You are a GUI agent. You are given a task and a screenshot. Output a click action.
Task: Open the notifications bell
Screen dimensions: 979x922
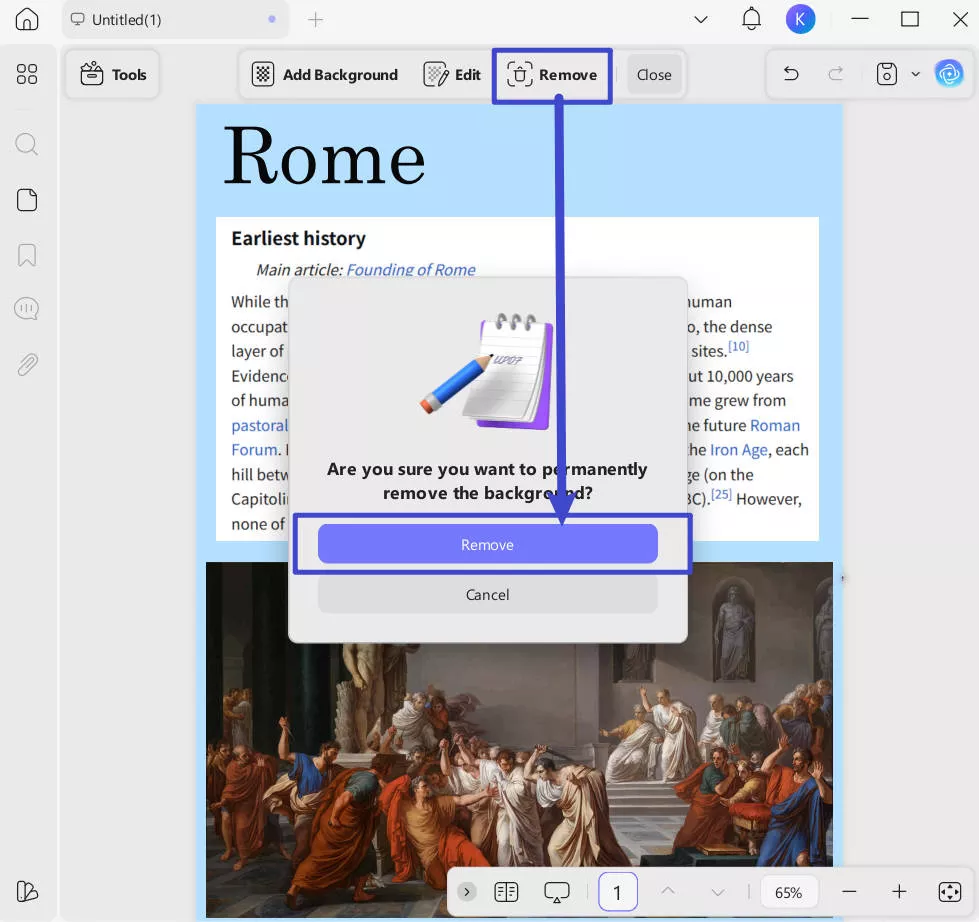click(751, 19)
